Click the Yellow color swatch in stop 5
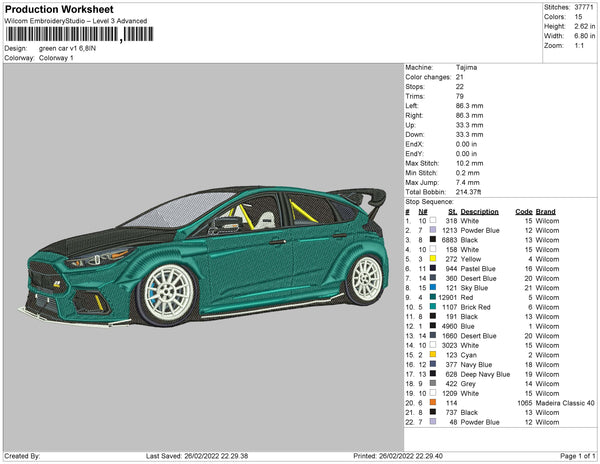The height and width of the screenshot is (464, 600). 432,259
